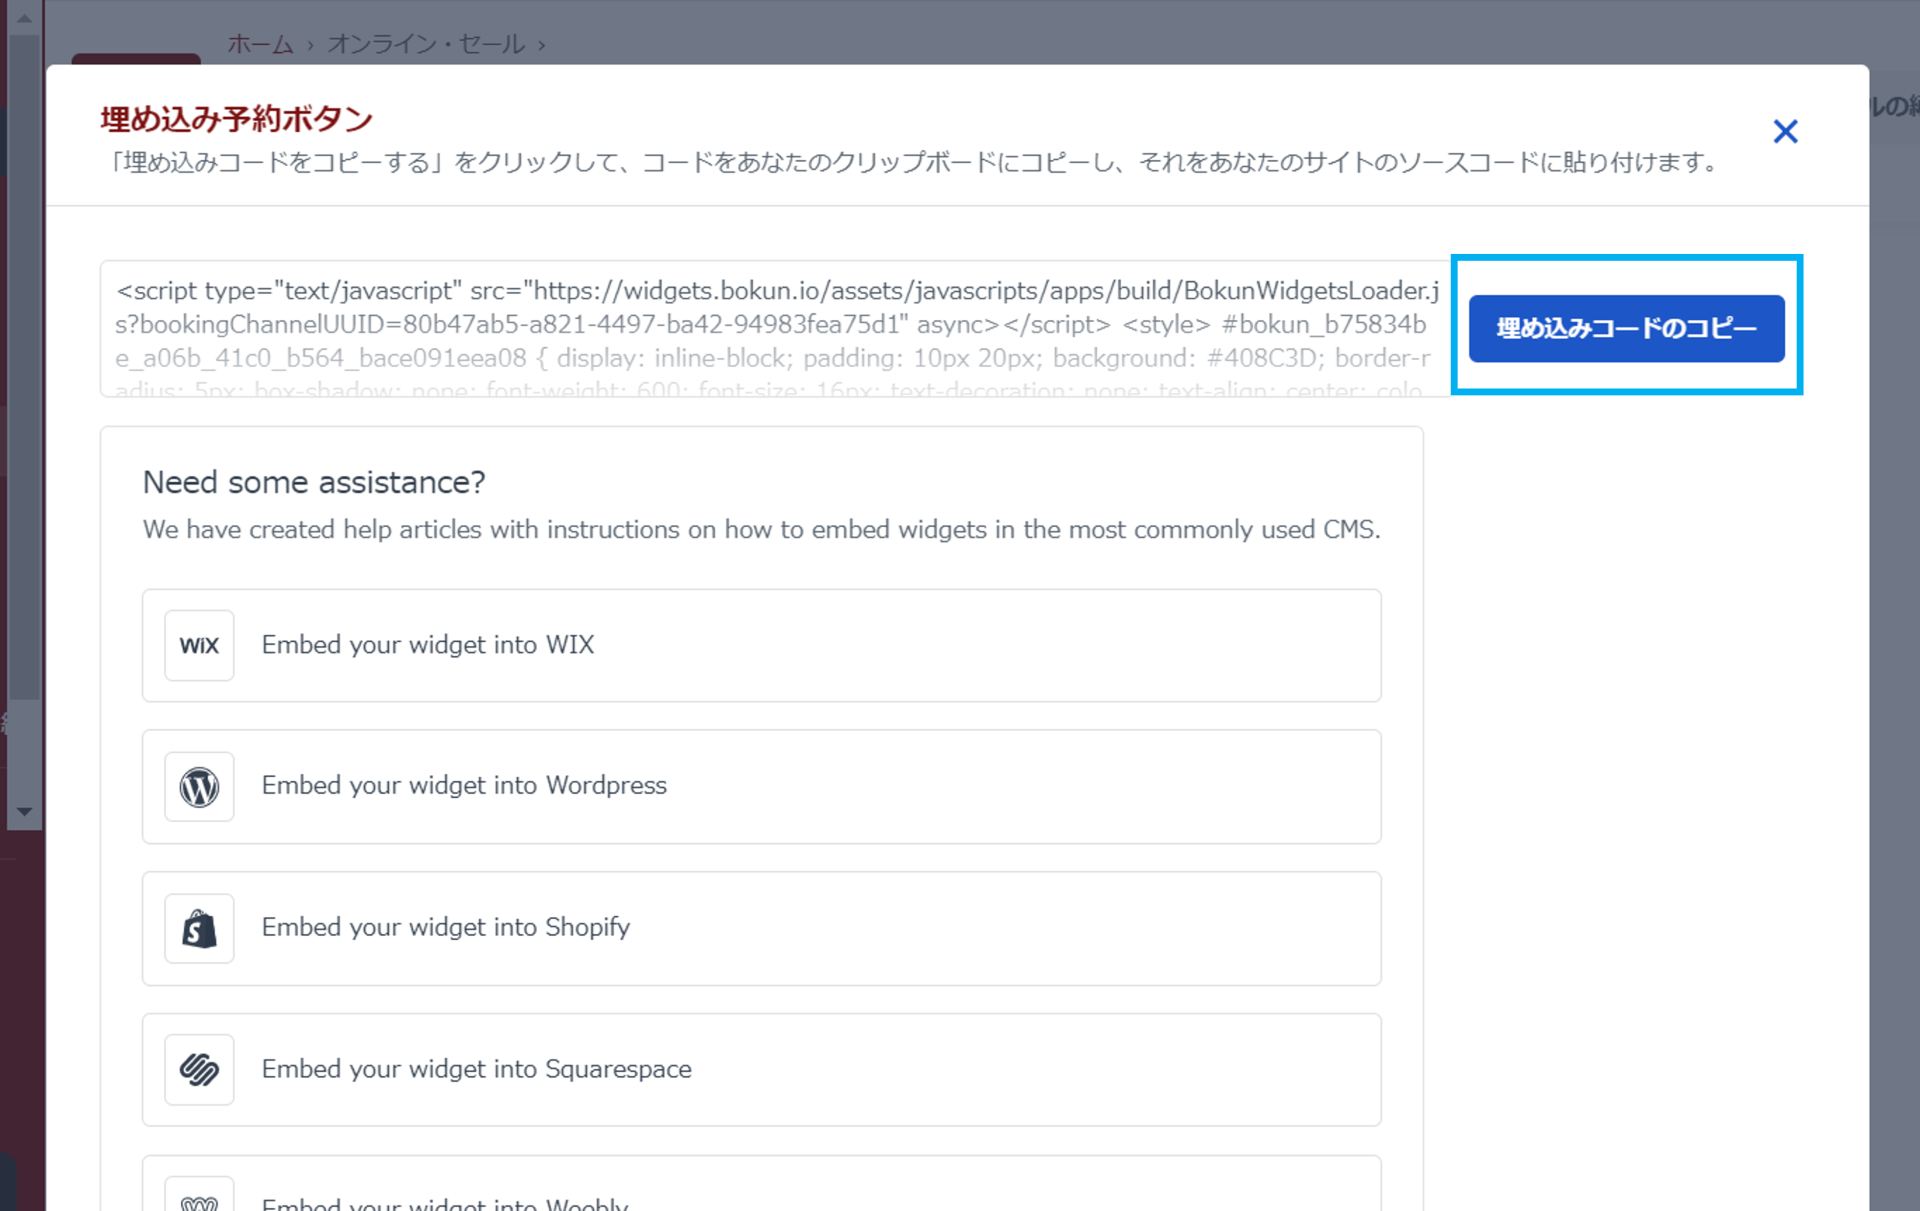Open Embed your widget into Squarespace article
Viewport: 1920px width, 1211px height.
click(x=476, y=1069)
